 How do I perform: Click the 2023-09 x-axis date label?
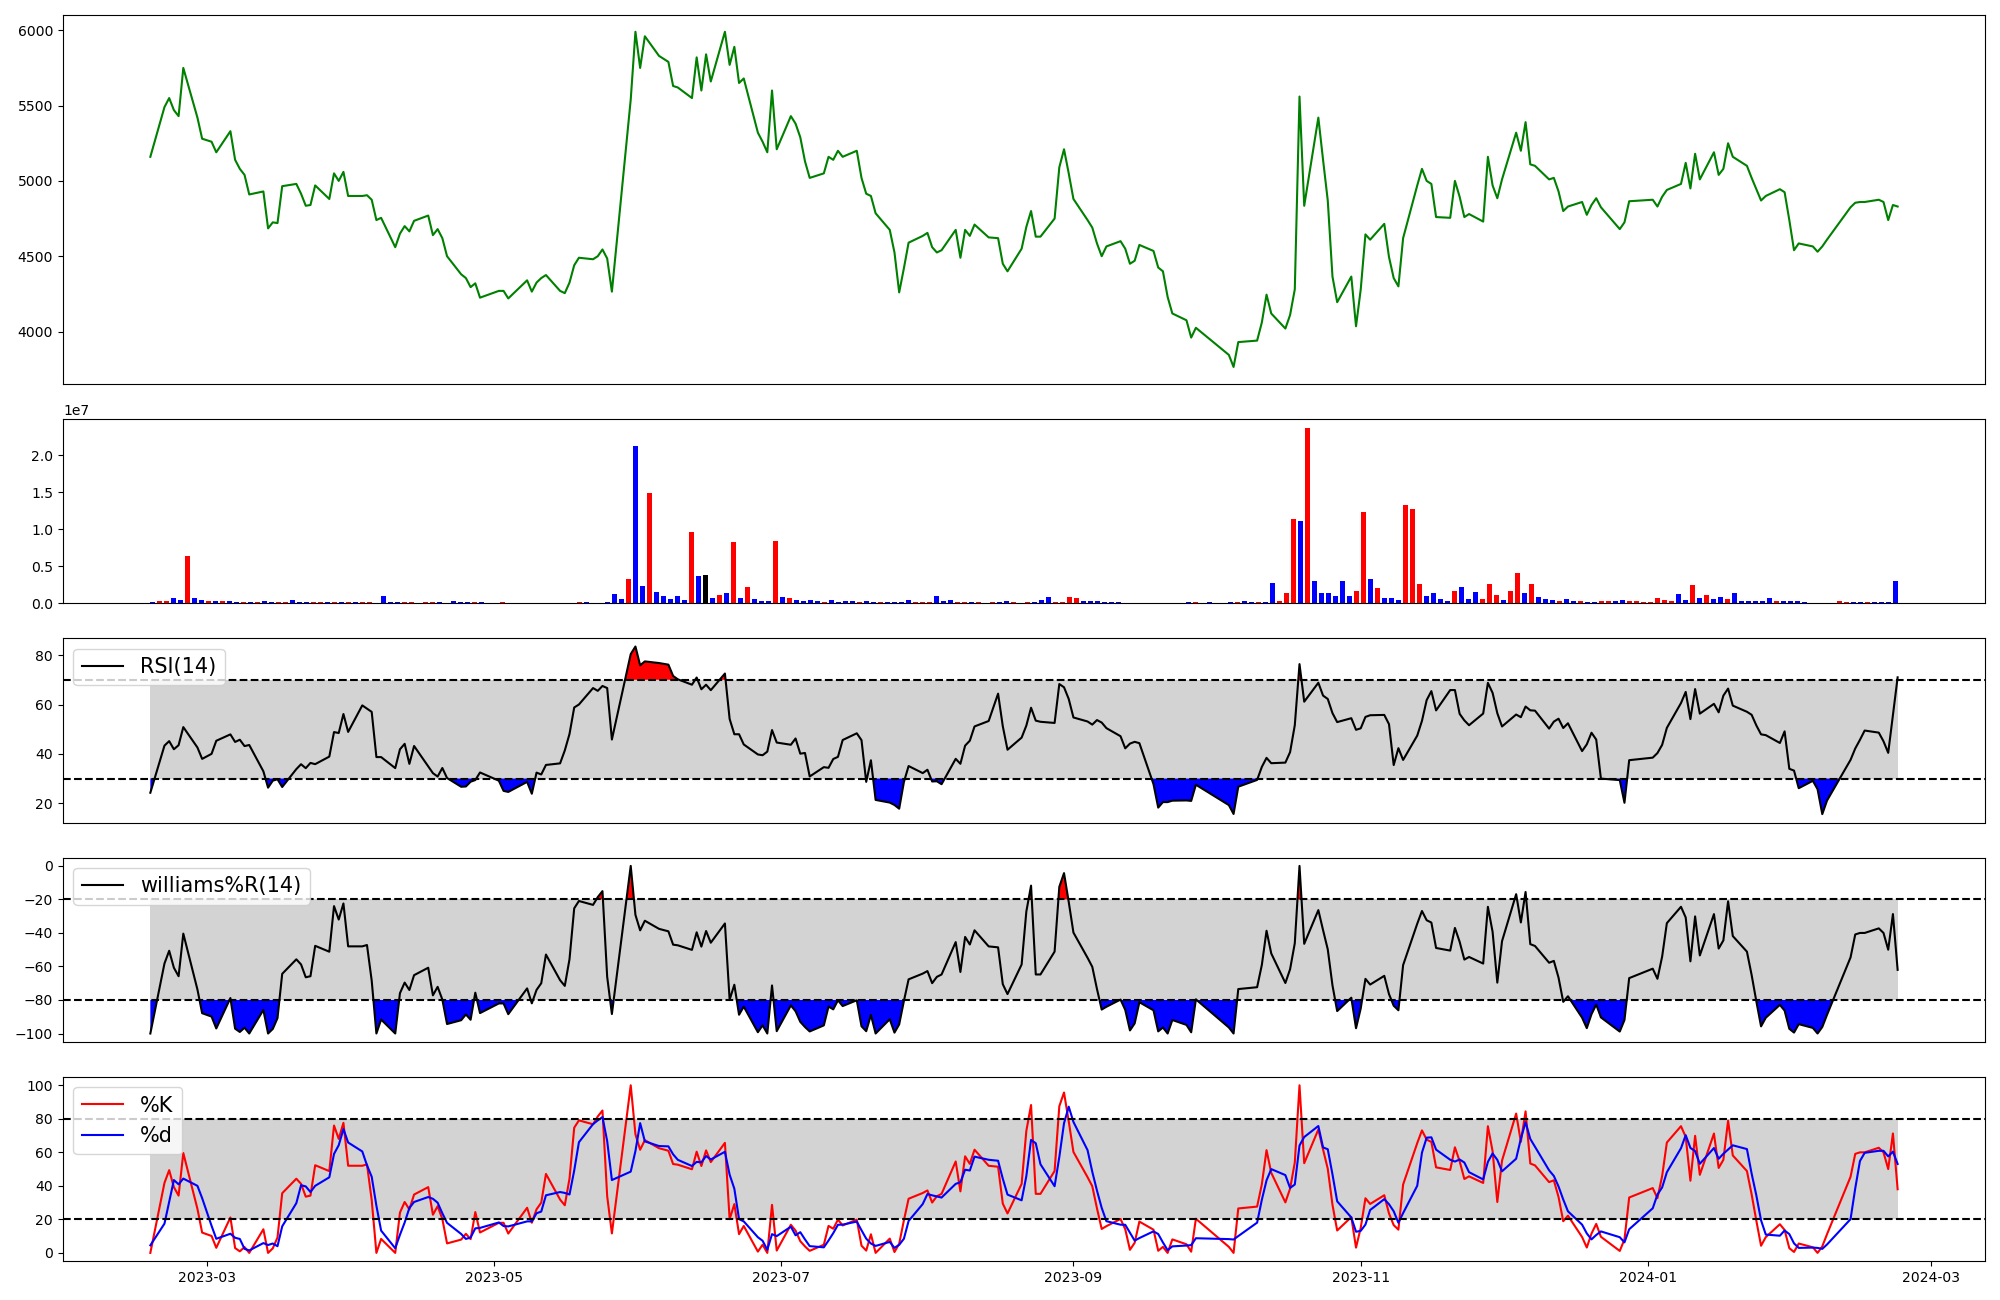coord(1073,1277)
